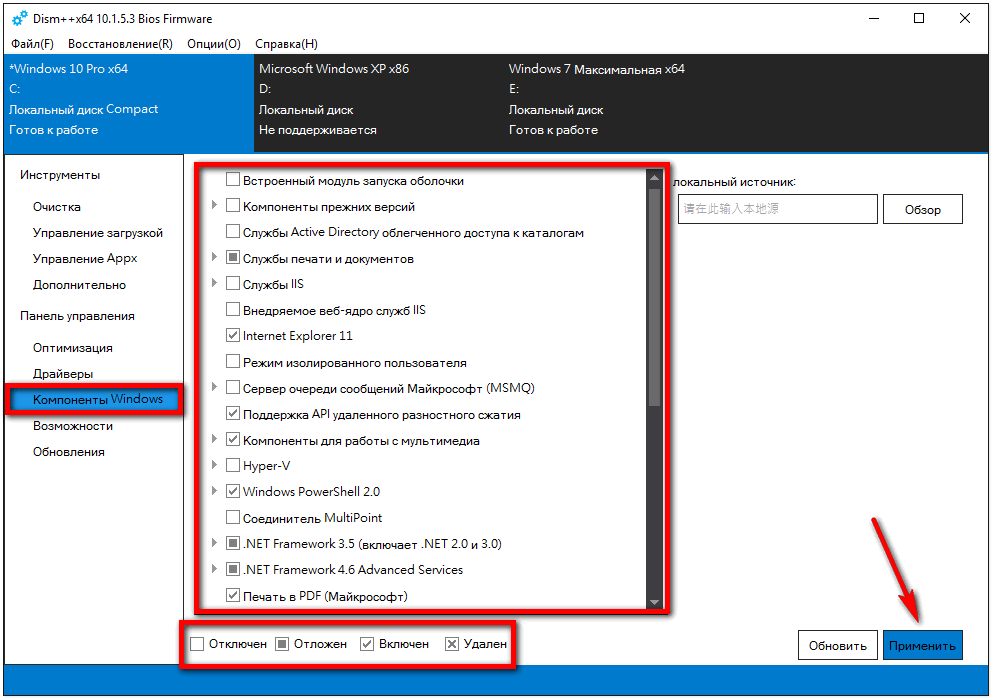Open the Оптимизация section
The image size is (993, 700).
[73, 348]
